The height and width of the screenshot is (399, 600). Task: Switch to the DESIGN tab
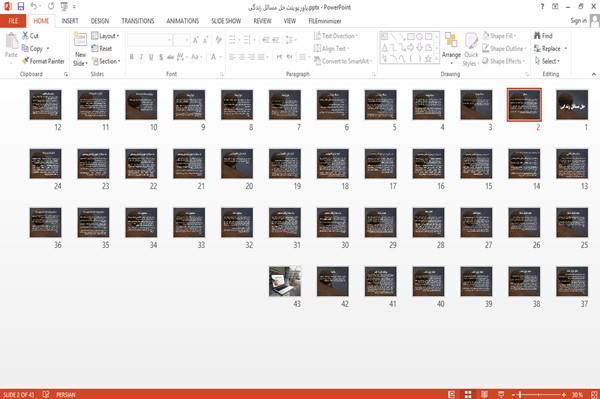tap(99, 21)
